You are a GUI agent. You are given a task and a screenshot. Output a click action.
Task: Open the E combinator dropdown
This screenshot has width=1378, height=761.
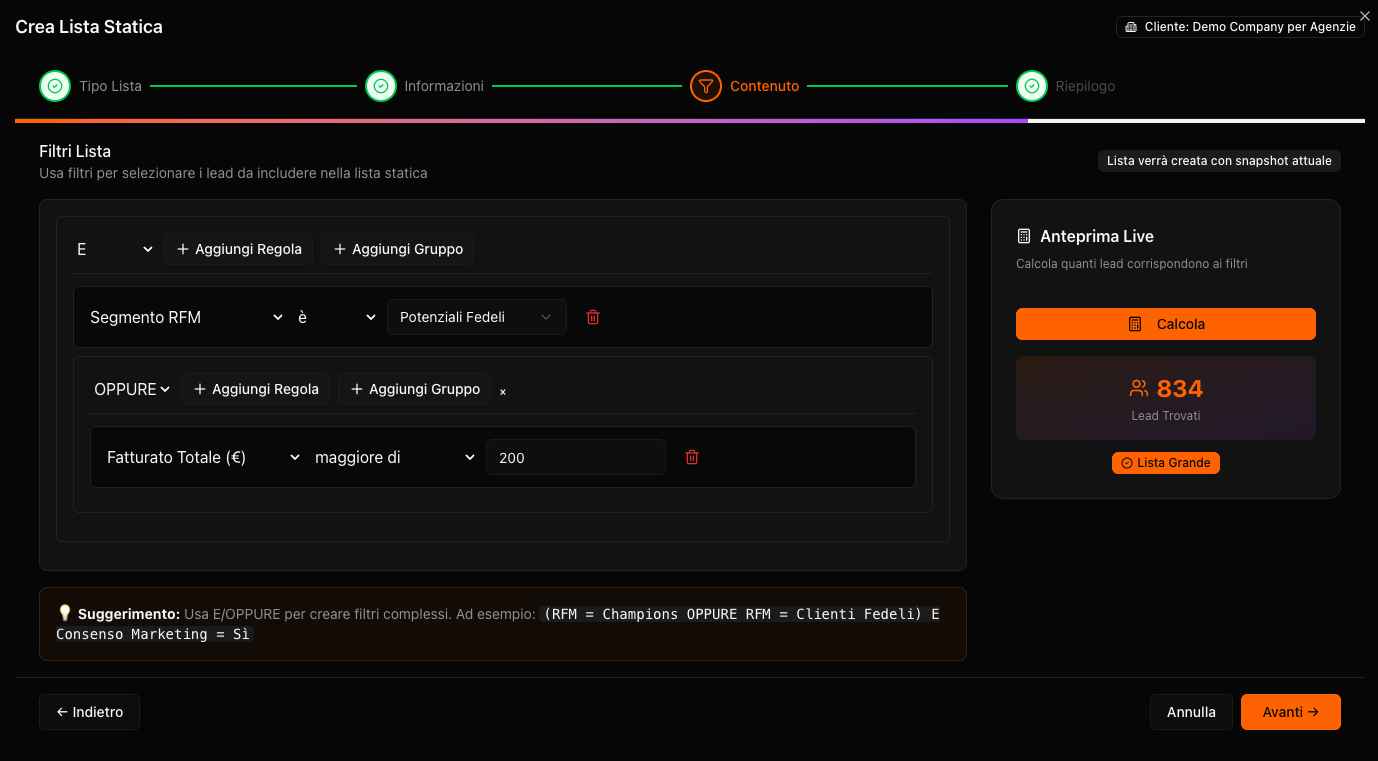[115, 249]
